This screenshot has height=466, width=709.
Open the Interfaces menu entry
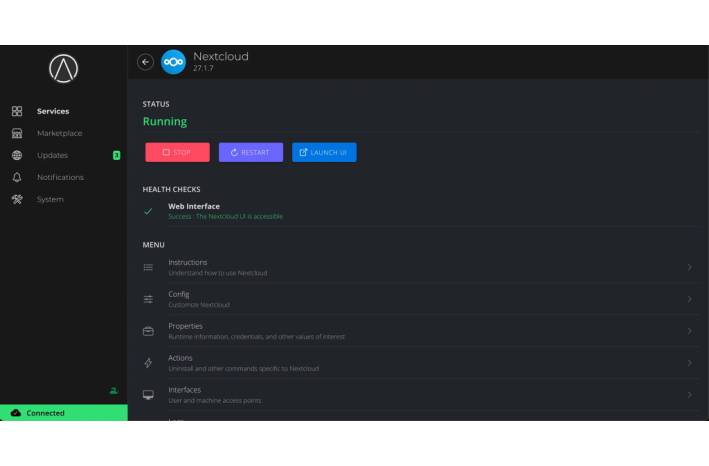184,390
